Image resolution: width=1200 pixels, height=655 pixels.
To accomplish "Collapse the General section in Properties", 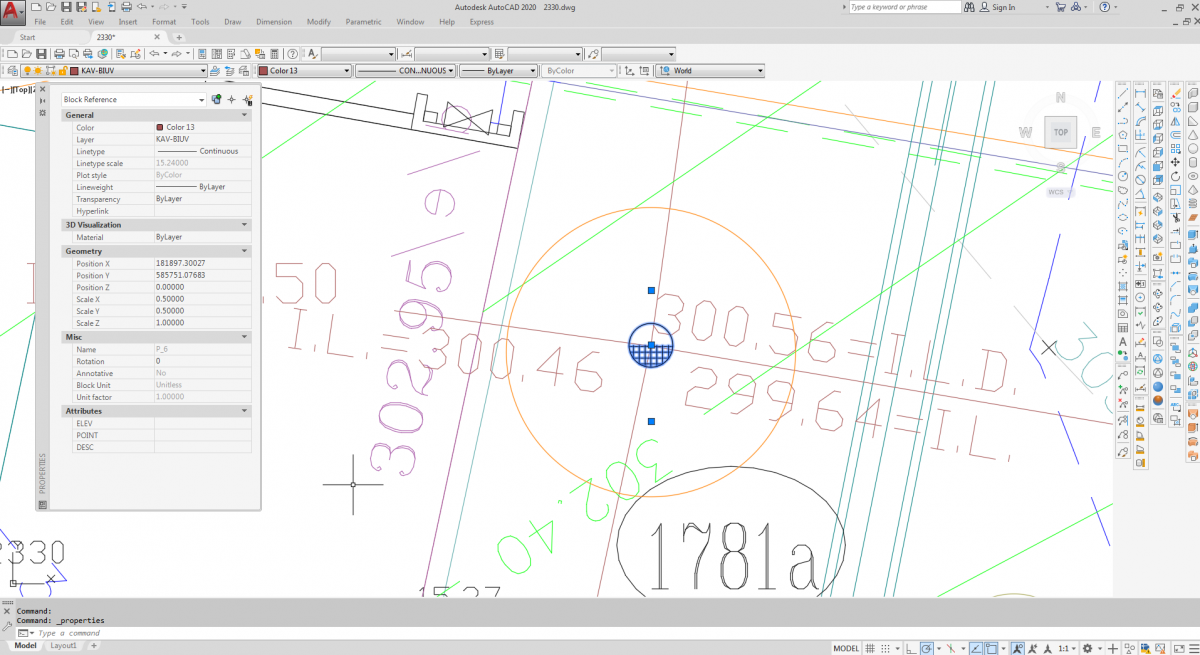I will coord(245,115).
